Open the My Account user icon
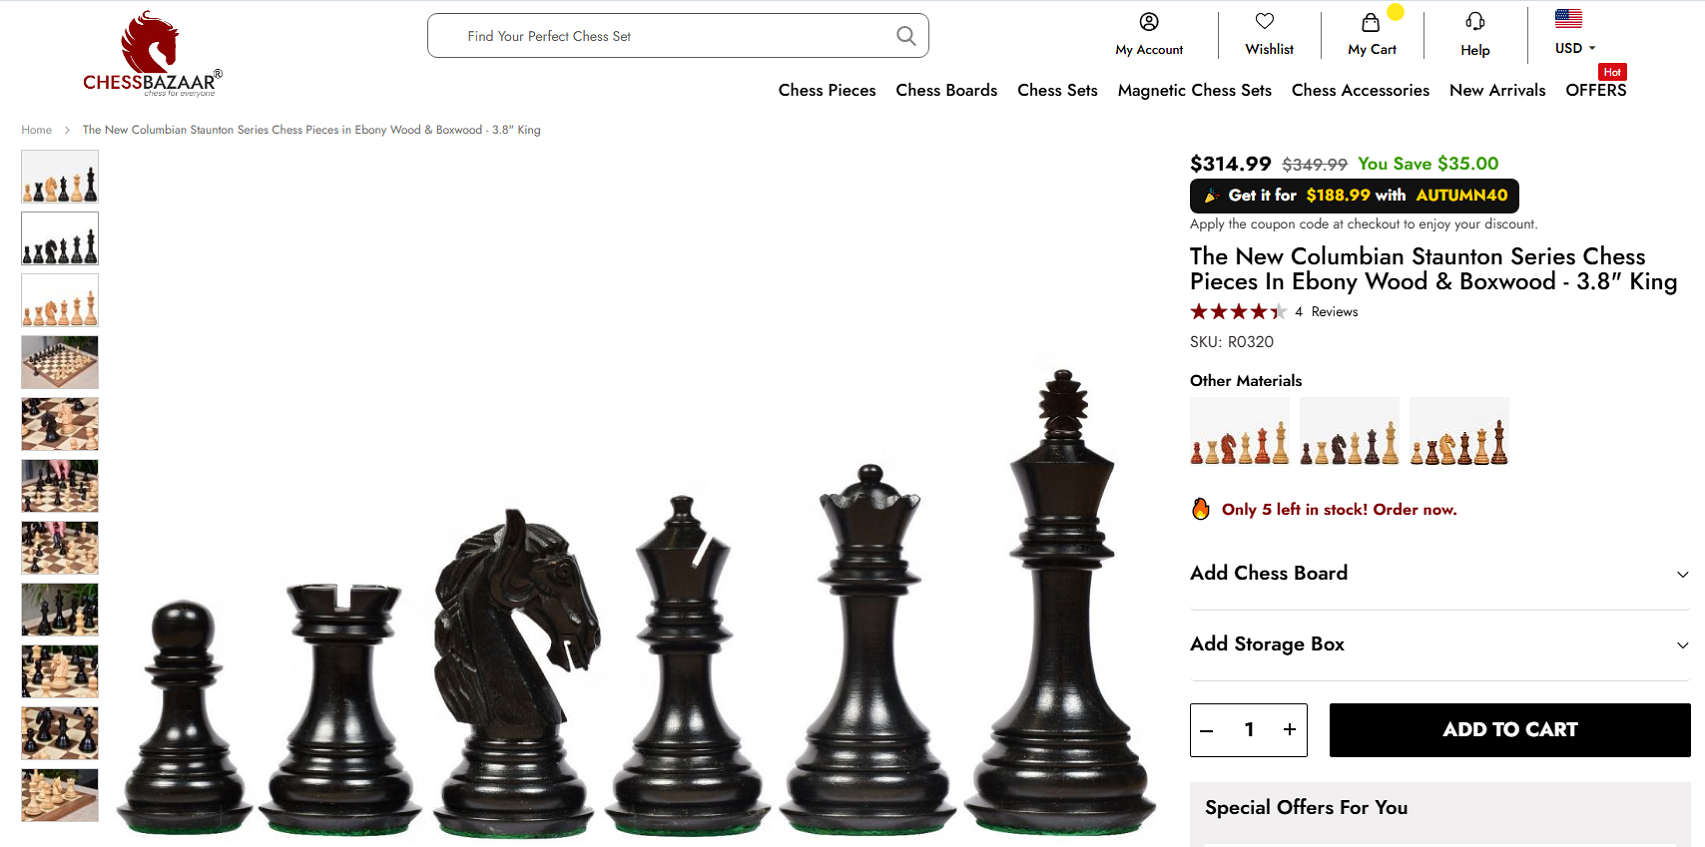1705x847 pixels. click(1149, 21)
